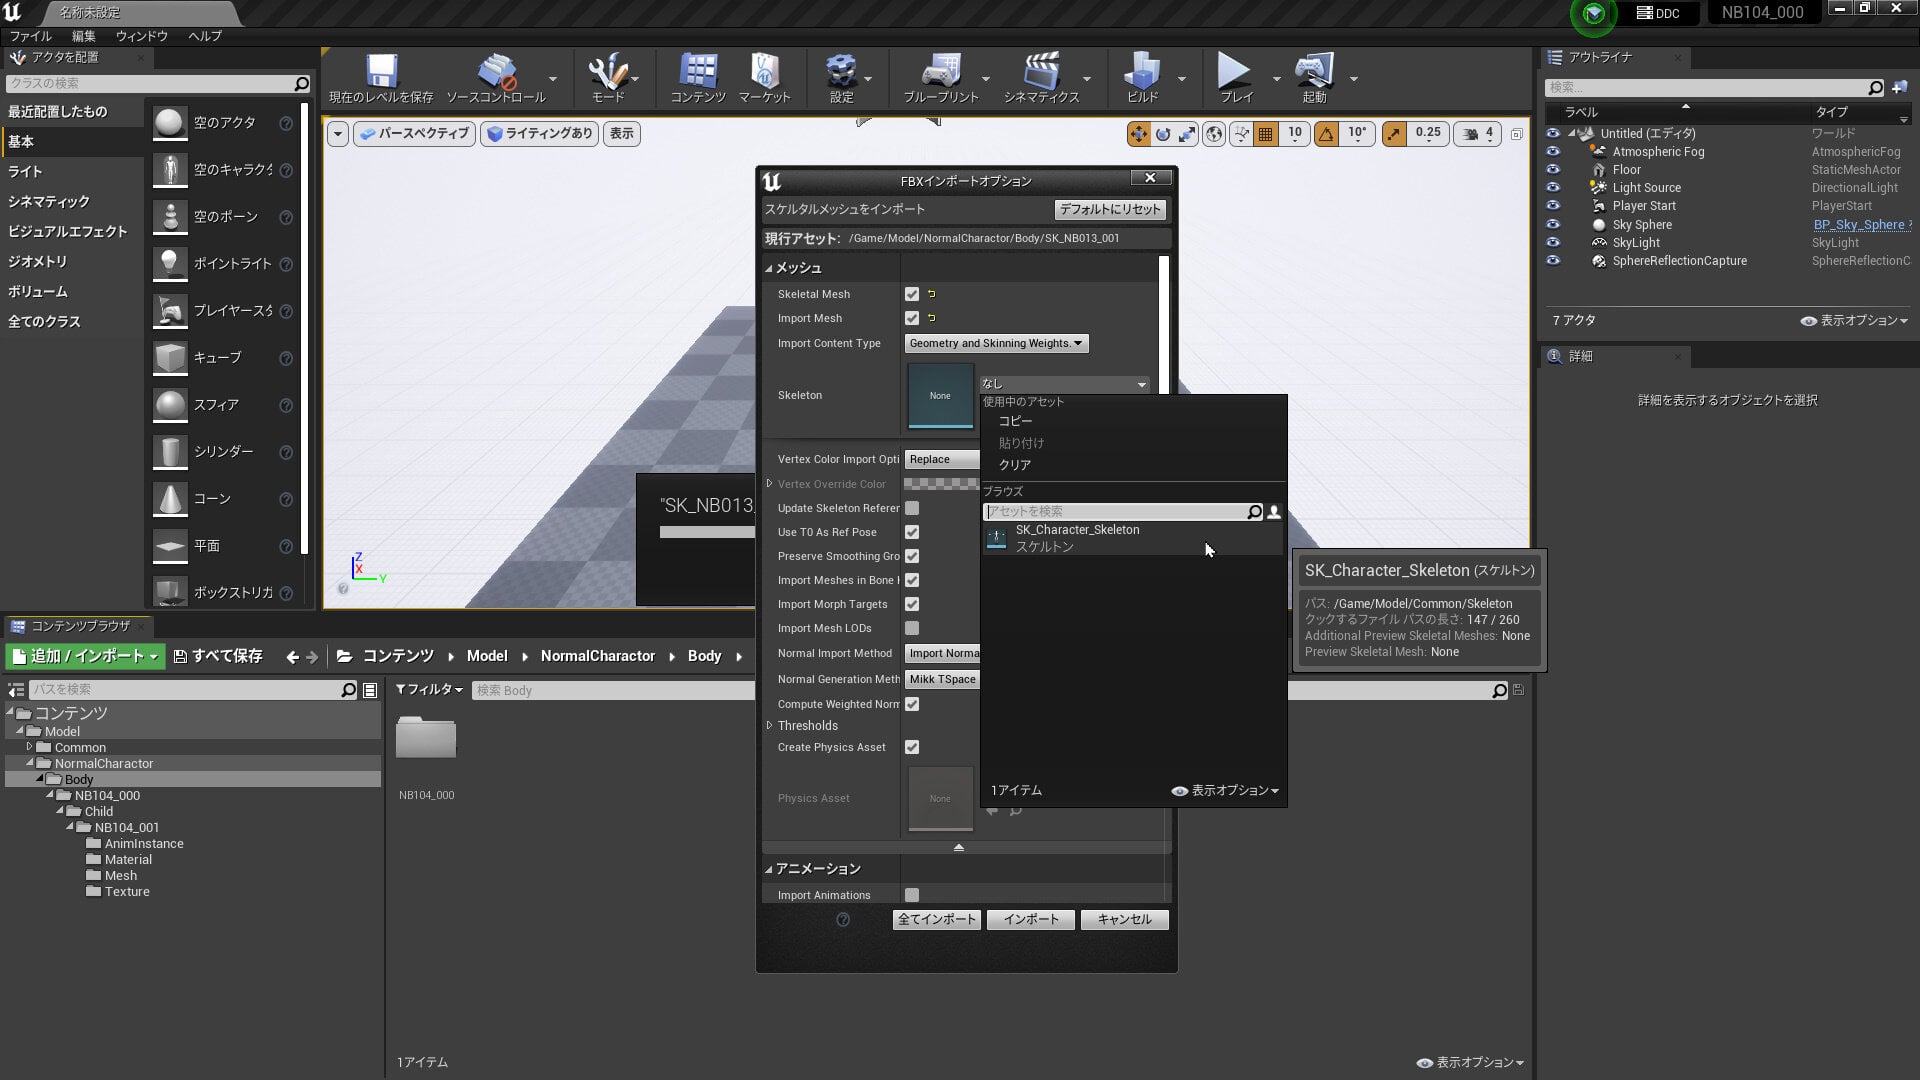Image resolution: width=1920 pixels, height=1080 pixels.
Task: Toggle Create Physics Asset checkbox
Action: pos(912,747)
